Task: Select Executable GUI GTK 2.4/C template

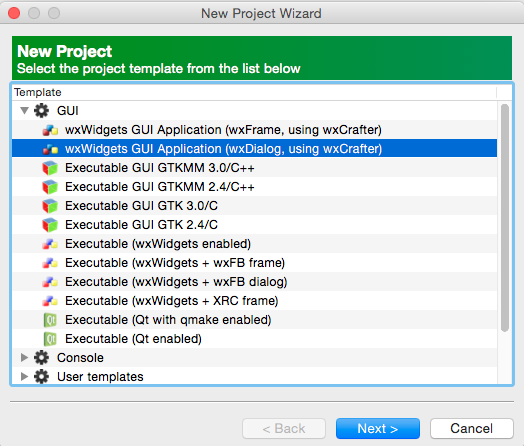Action: 255,225
